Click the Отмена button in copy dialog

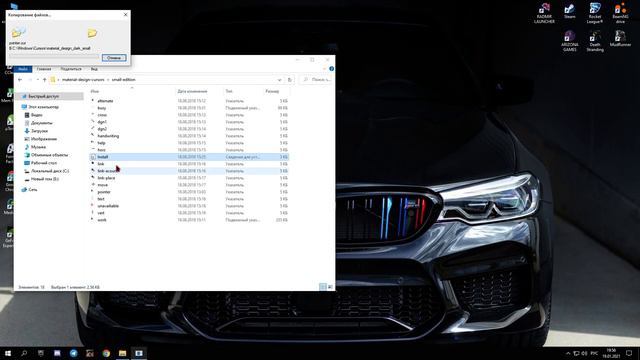pyautogui.click(x=114, y=58)
